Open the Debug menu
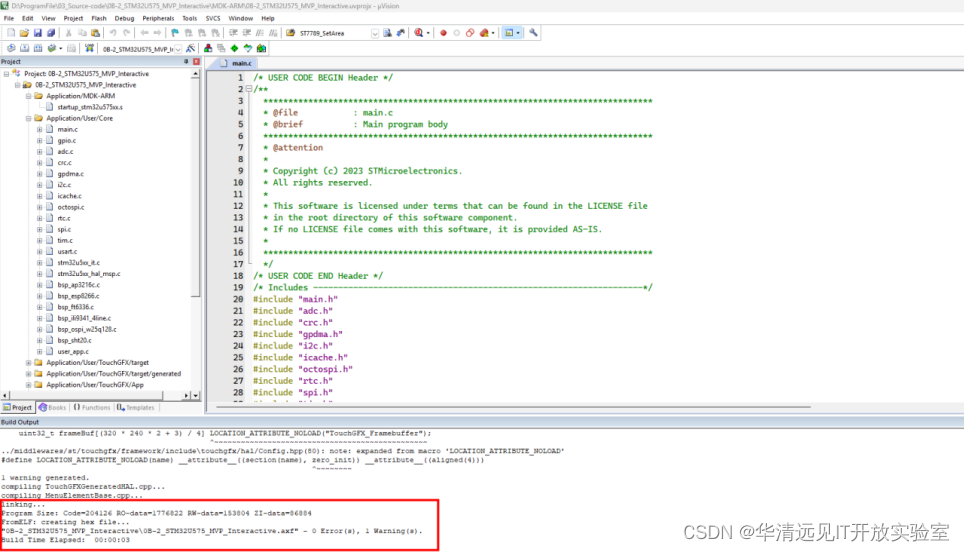The width and height of the screenshot is (964, 552). tap(124, 18)
